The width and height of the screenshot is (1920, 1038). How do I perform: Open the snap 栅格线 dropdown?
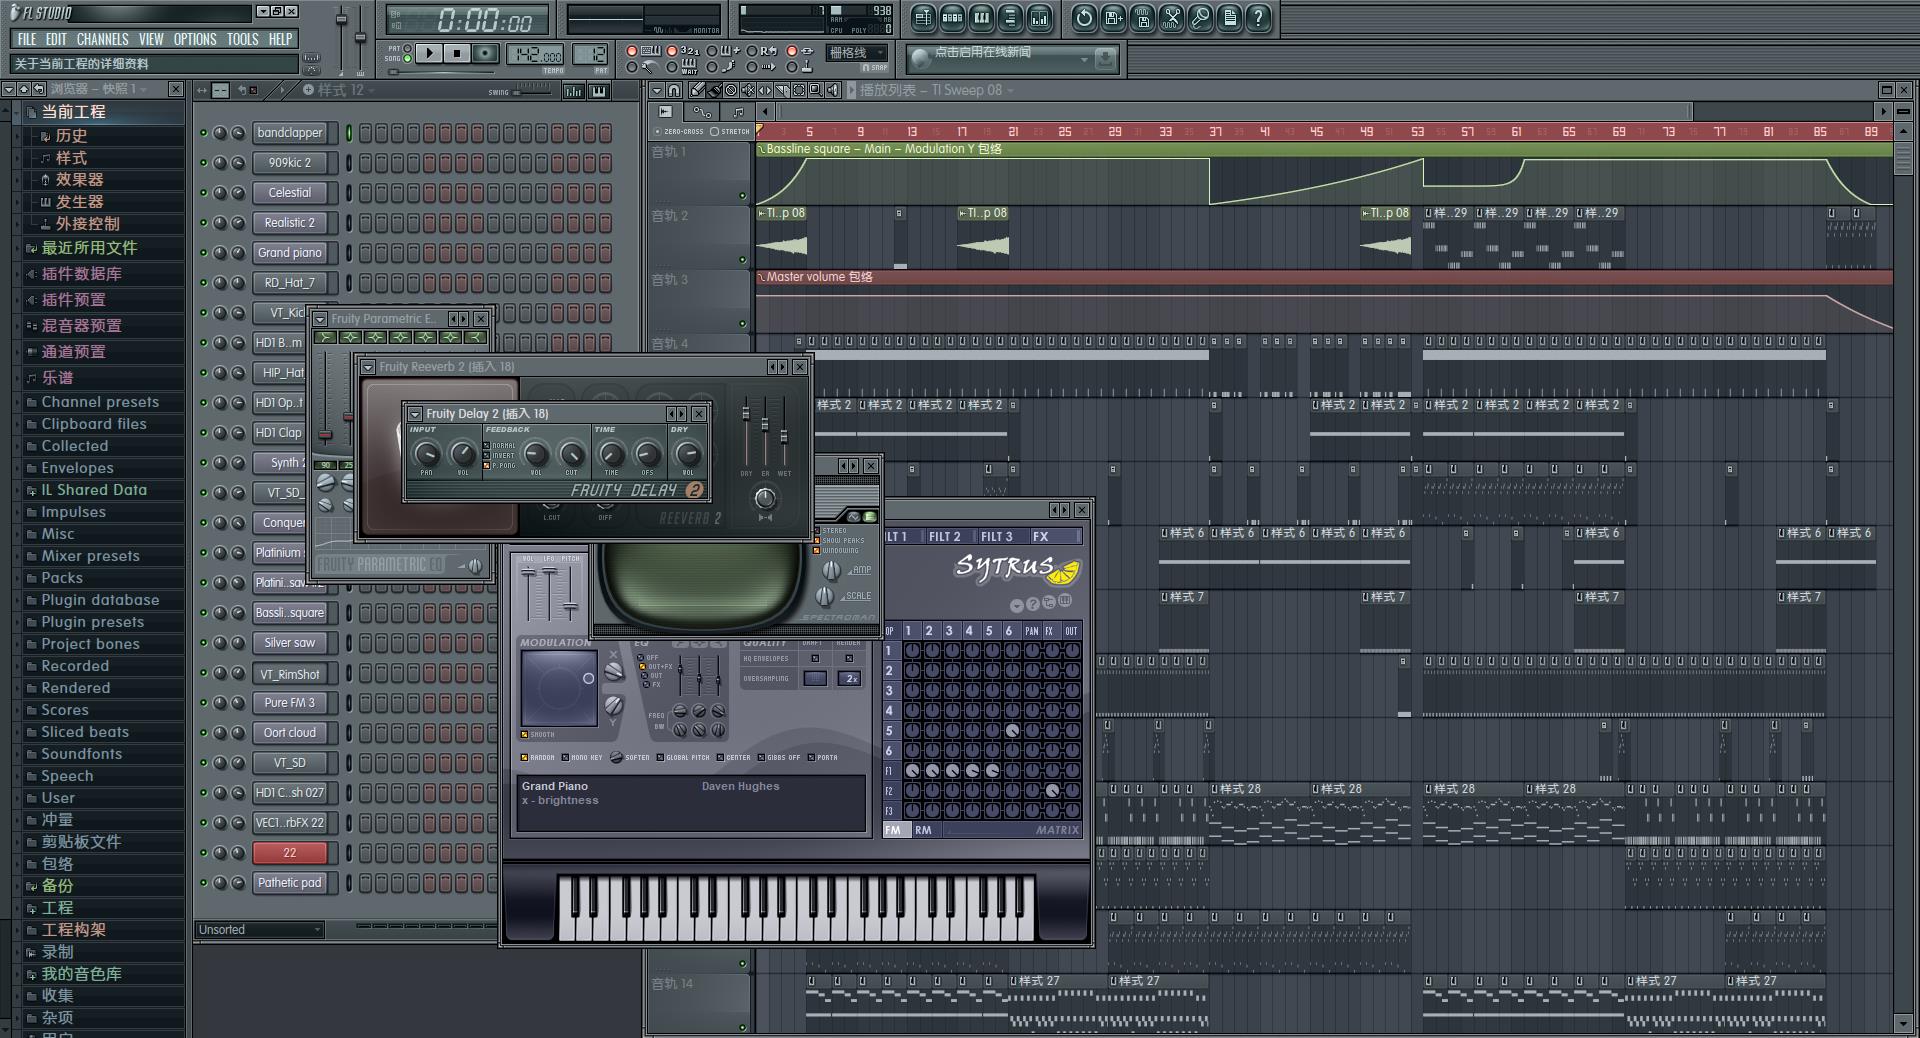click(858, 53)
